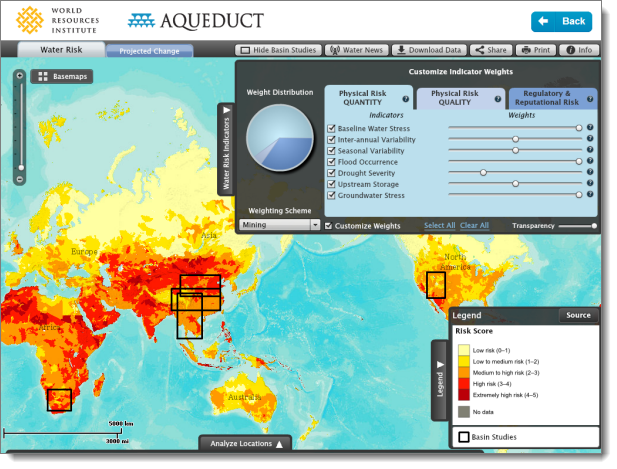Viewport: 617px width, 469px height.
Task: Adjust the Transparency slider
Action: tap(594, 226)
